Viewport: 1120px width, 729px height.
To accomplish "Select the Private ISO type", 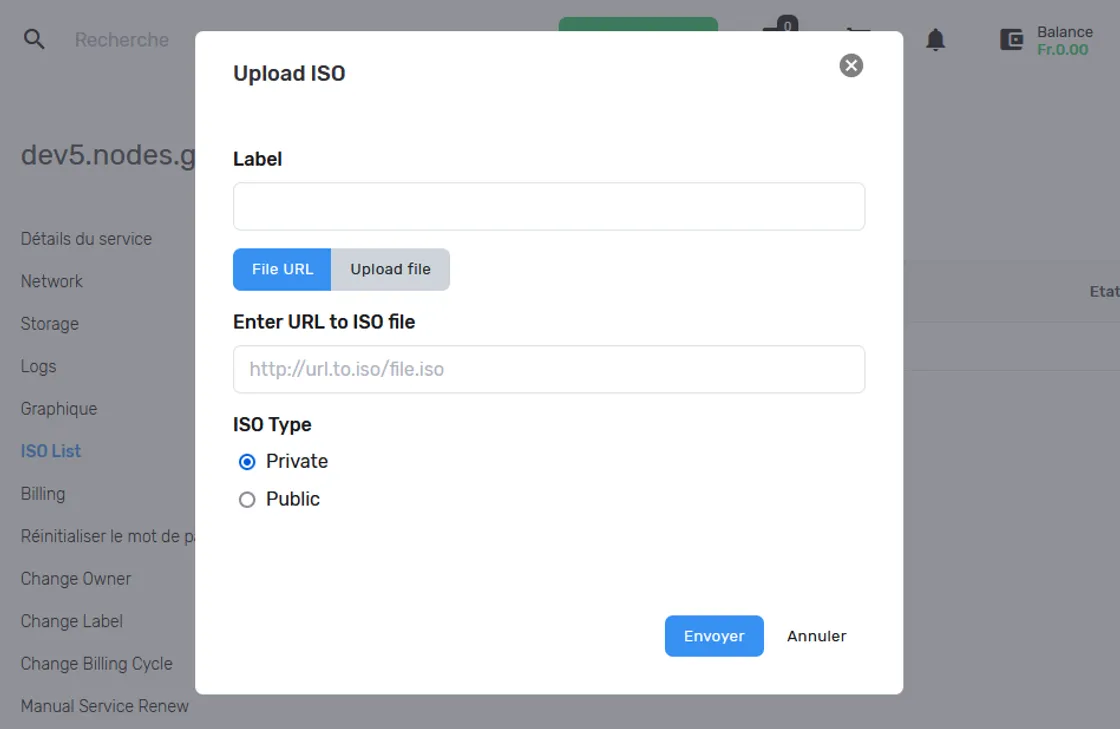I will (x=247, y=462).
